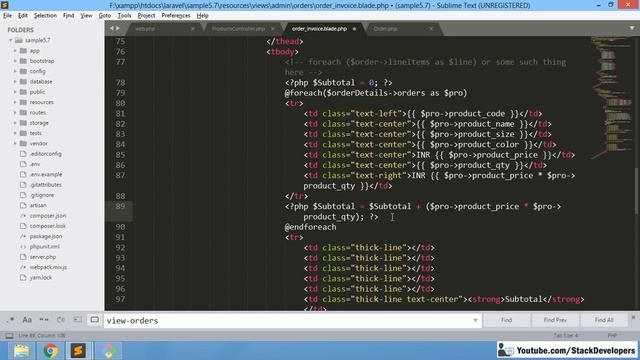This screenshot has width=640, height=360.
Task: Open composer.json in the sidebar
Action: pos(47,216)
